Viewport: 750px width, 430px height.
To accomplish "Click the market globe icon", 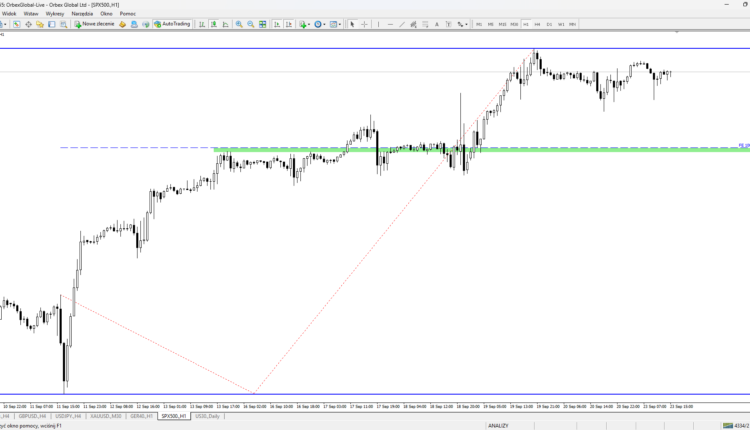I will tap(145, 24).
